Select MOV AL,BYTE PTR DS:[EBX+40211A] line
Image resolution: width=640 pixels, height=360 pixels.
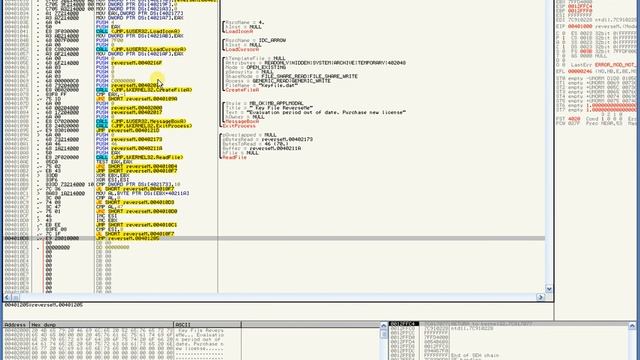142,193
